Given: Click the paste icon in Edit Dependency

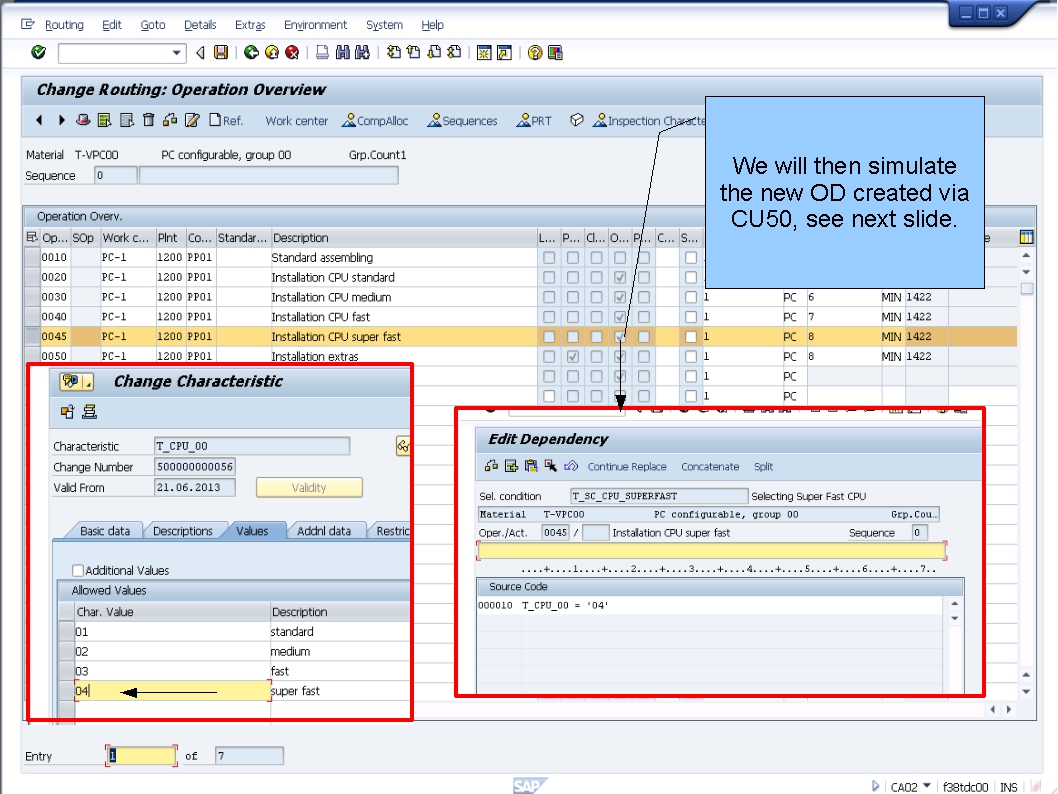Looking at the screenshot, I should (x=530, y=467).
